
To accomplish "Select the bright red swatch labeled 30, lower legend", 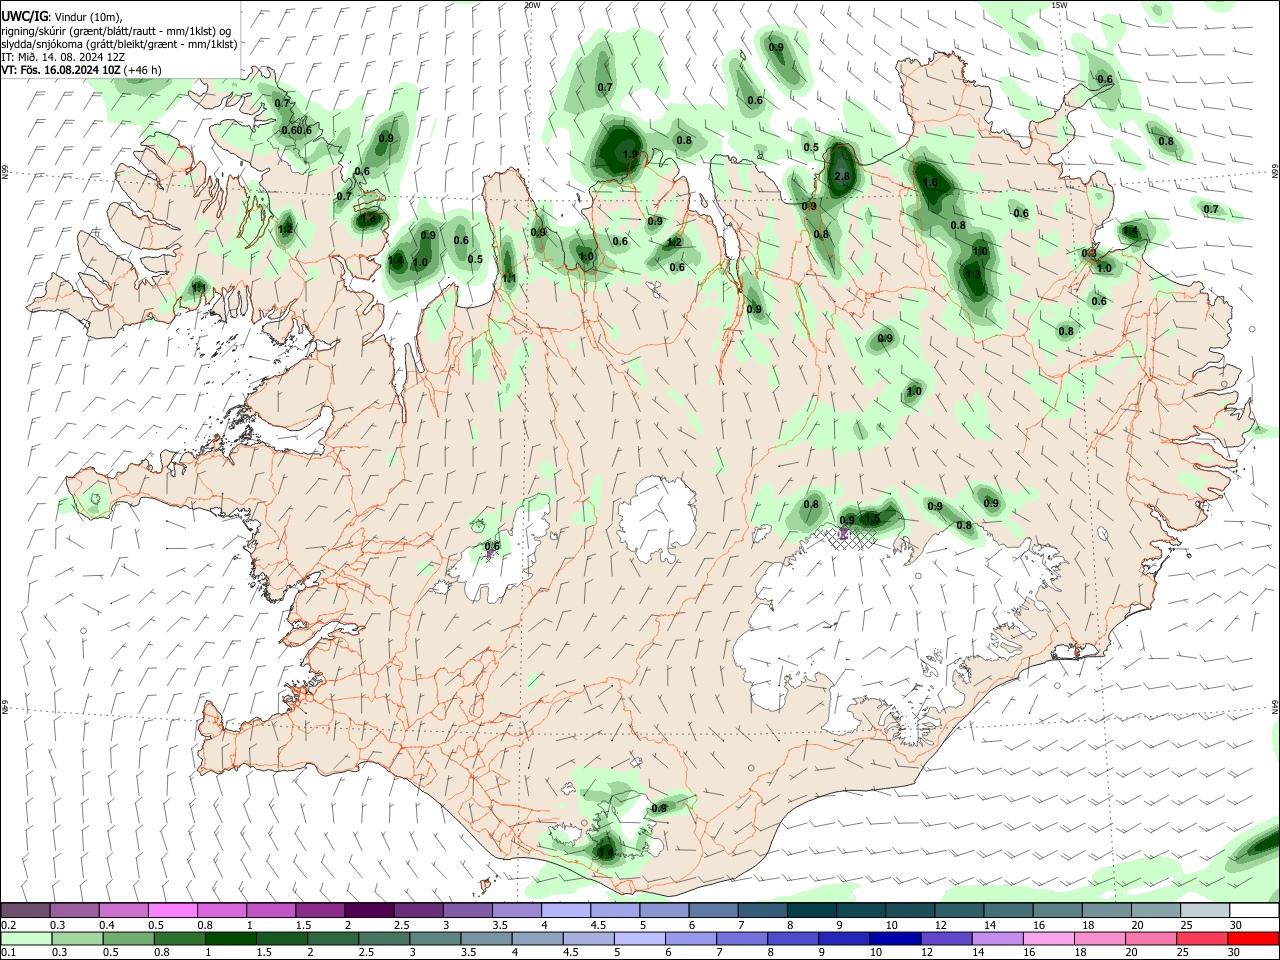I will click(1253, 938).
